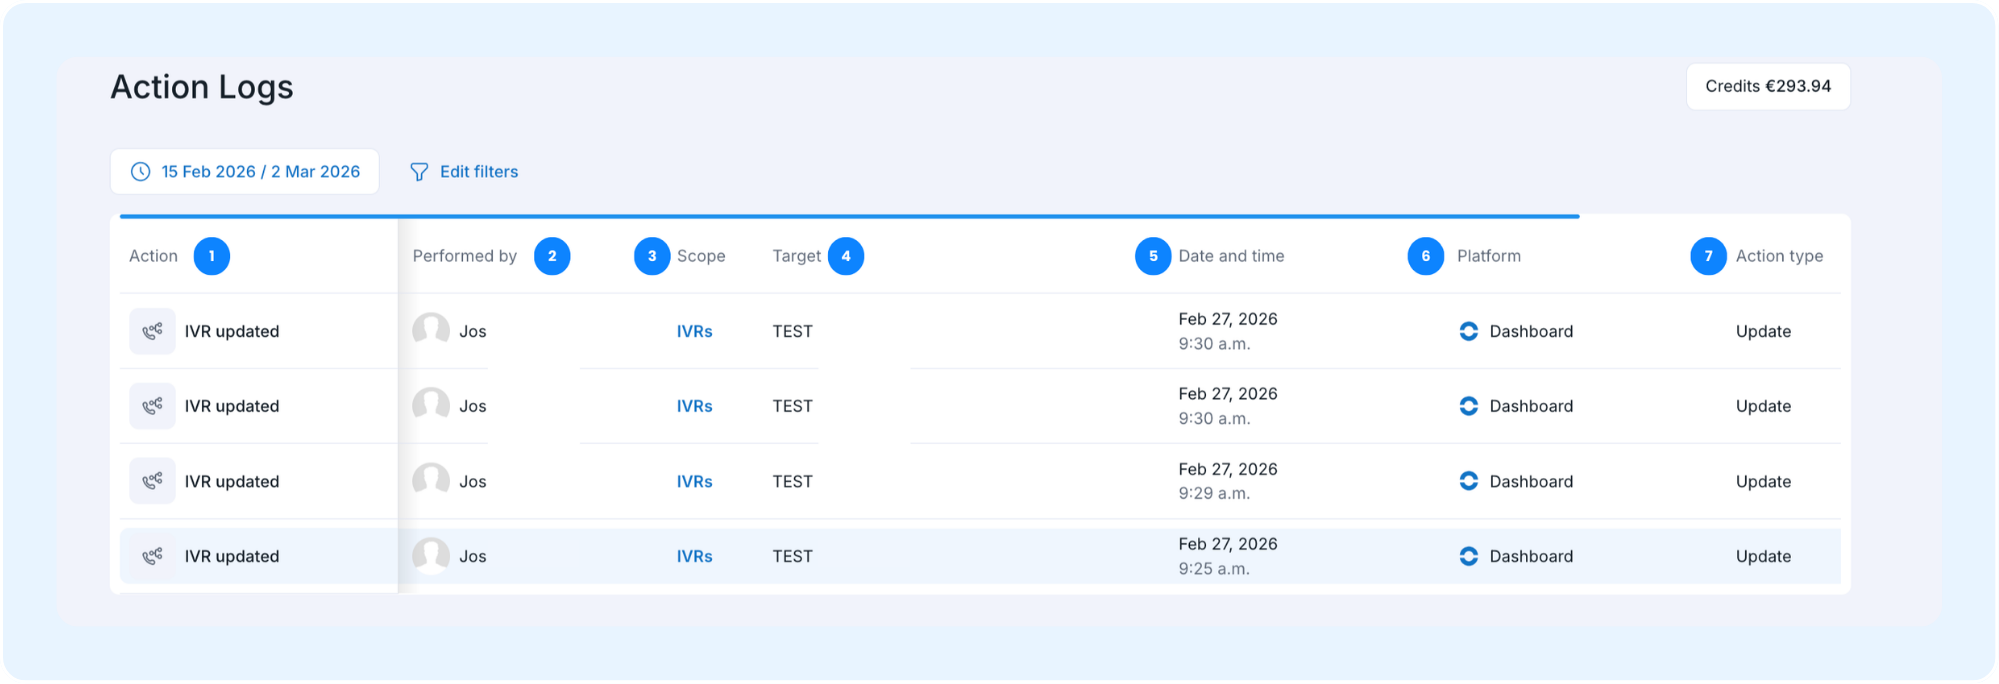Click the funnel icon next to Edit filters
Image resolution: width=1999 pixels, height=684 pixels.
419,172
